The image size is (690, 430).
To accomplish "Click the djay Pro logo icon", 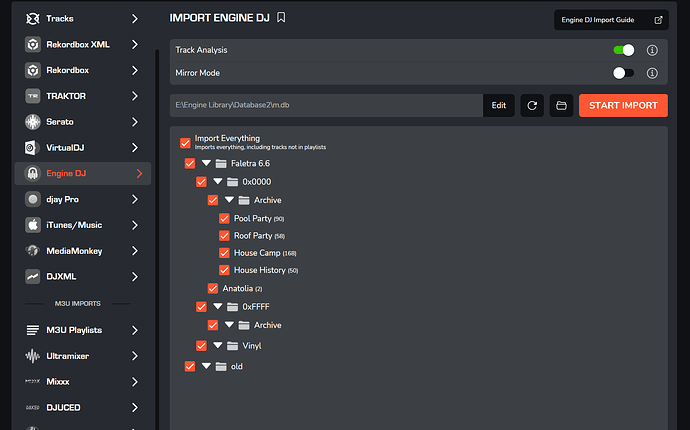I will [x=33, y=199].
